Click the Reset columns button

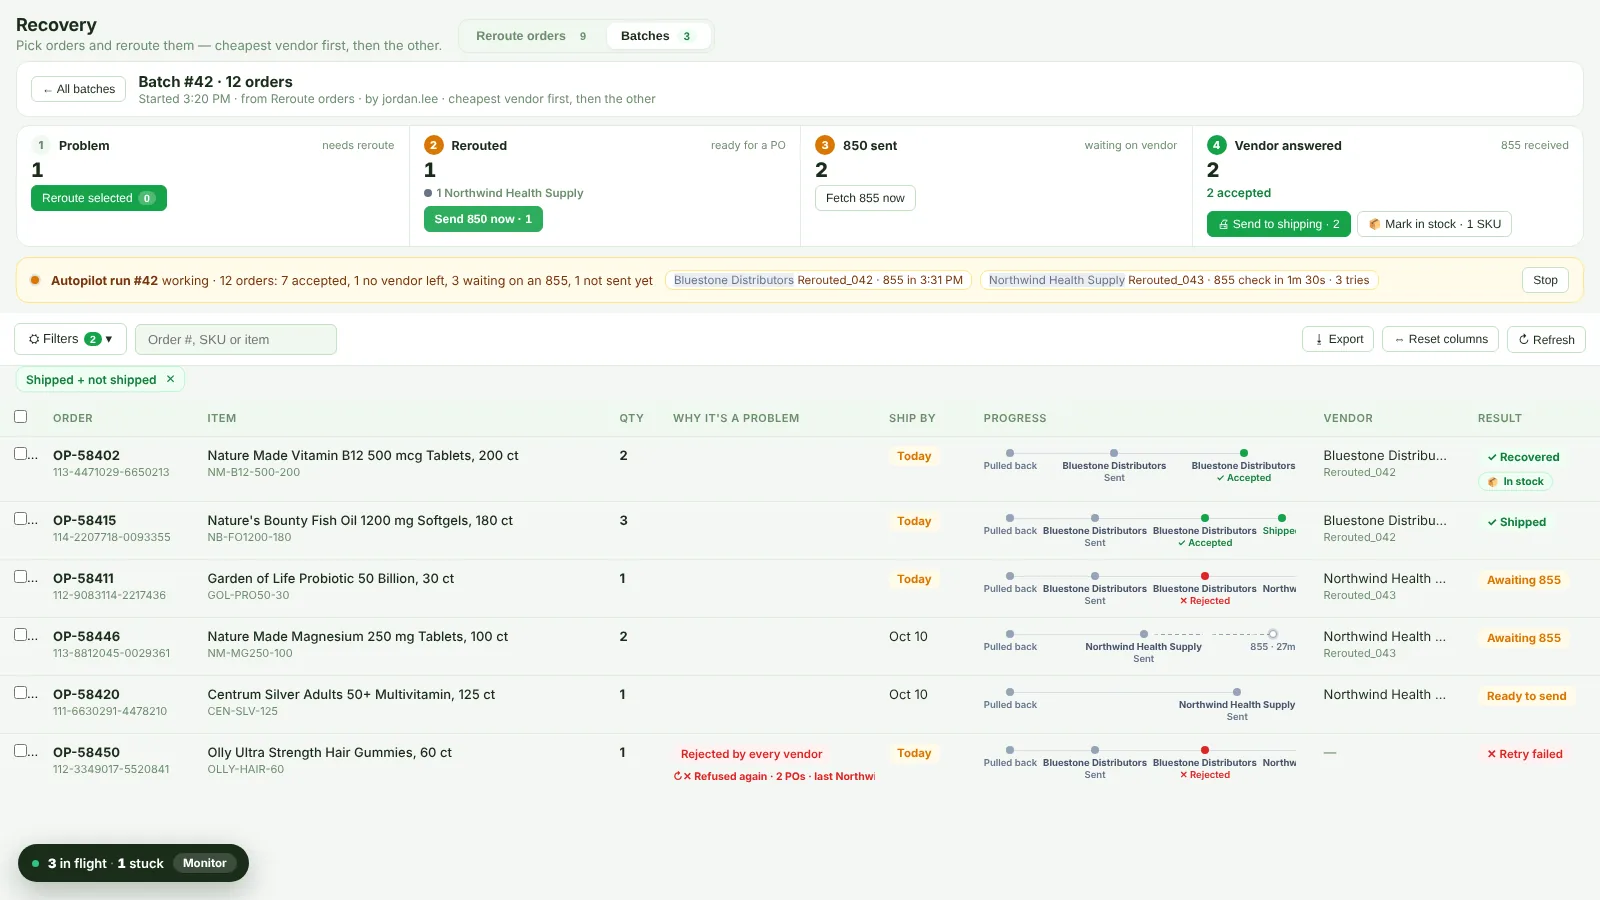[1440, 339]
